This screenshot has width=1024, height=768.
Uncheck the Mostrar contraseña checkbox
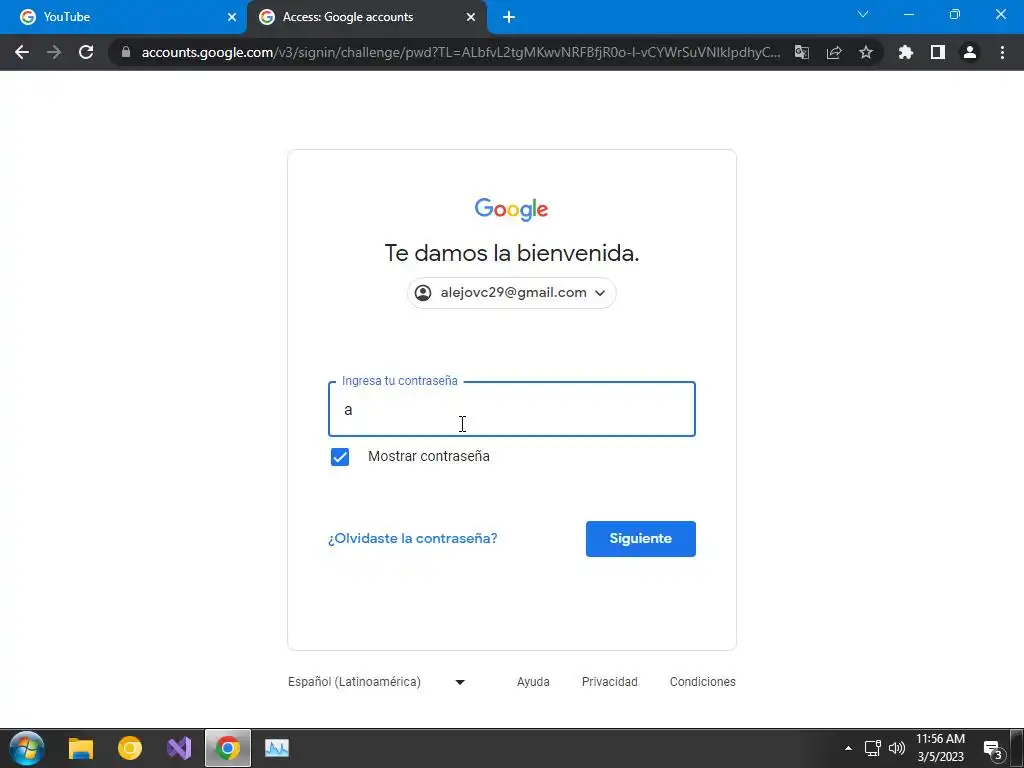coord(340,456)
